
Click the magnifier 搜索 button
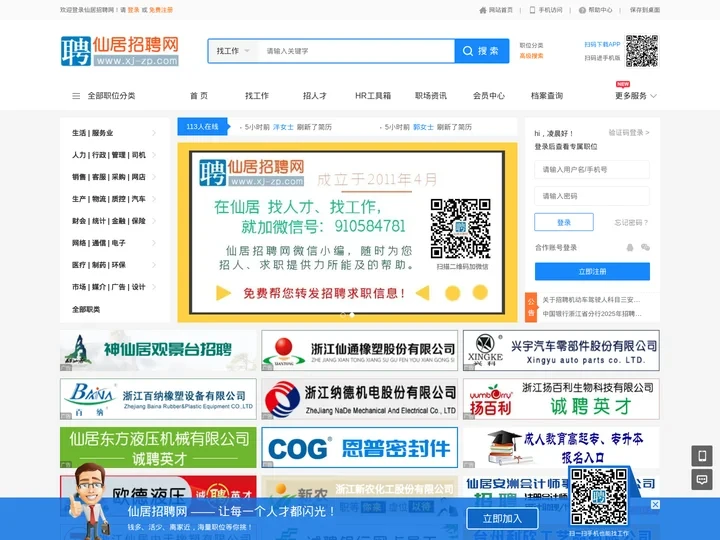482,51
